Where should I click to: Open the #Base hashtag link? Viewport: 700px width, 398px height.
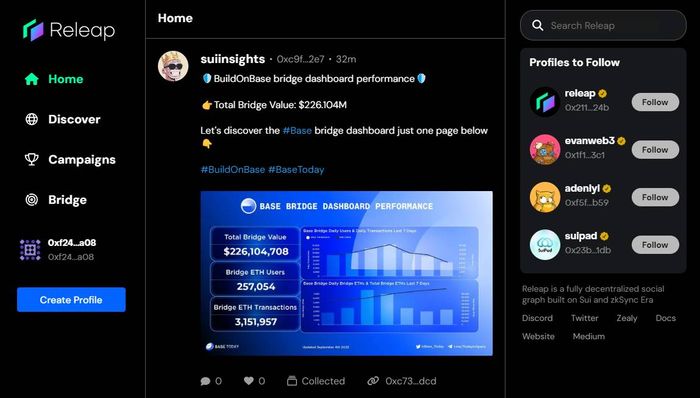click(x=297, y=131)
